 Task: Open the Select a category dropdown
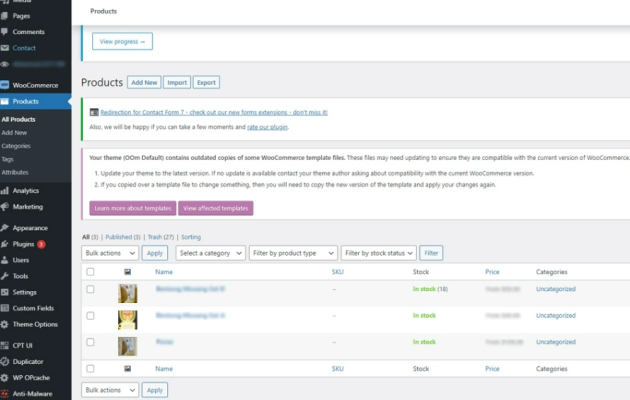pyautogui.click(x=211, y=253)
